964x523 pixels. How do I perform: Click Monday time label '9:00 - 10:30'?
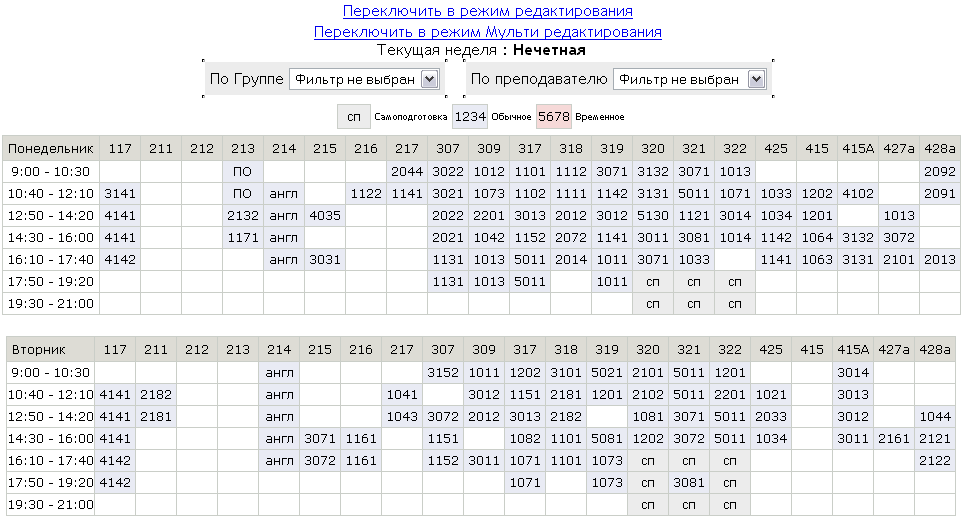point(51,171)
